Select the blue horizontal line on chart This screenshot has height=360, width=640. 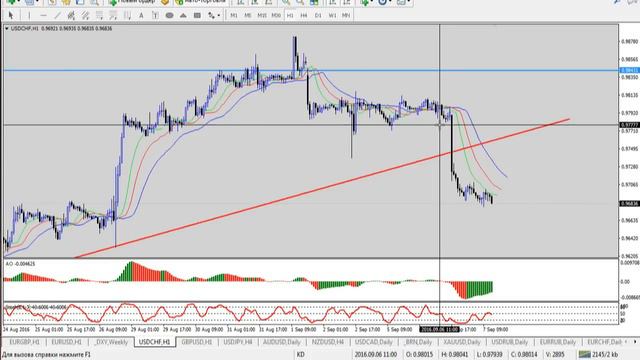(x=310, y=71)
